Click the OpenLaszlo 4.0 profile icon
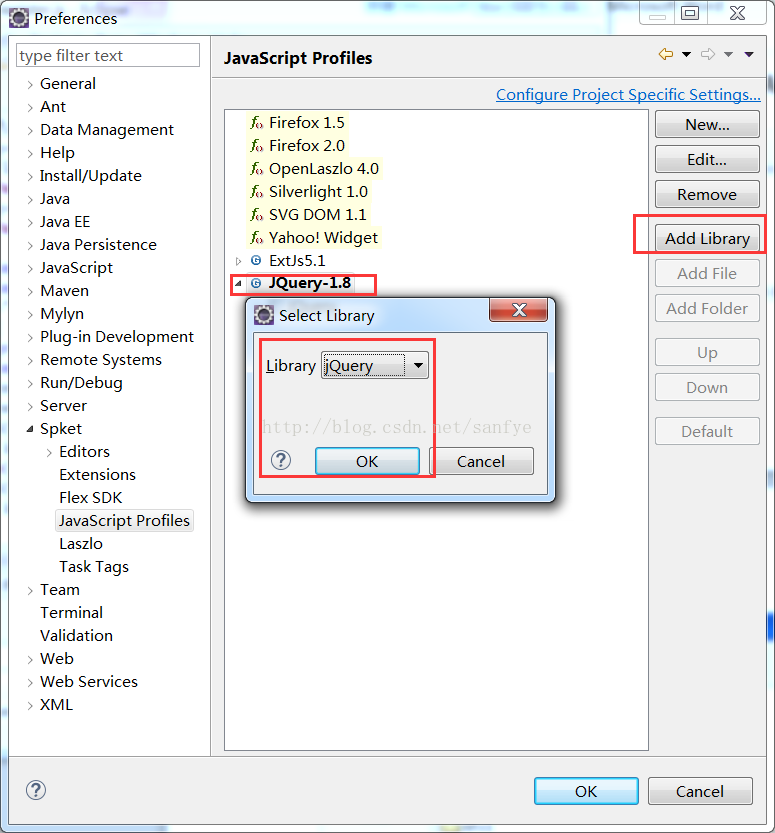This screenshot has height=833, width=775. 257,169
